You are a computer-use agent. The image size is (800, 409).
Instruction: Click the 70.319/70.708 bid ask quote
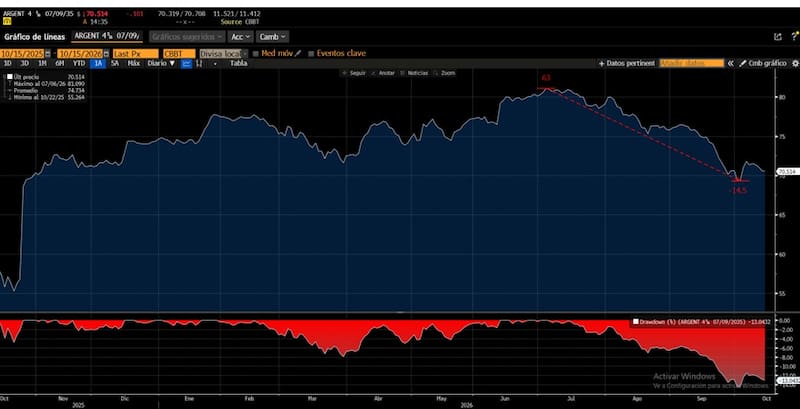182,14
